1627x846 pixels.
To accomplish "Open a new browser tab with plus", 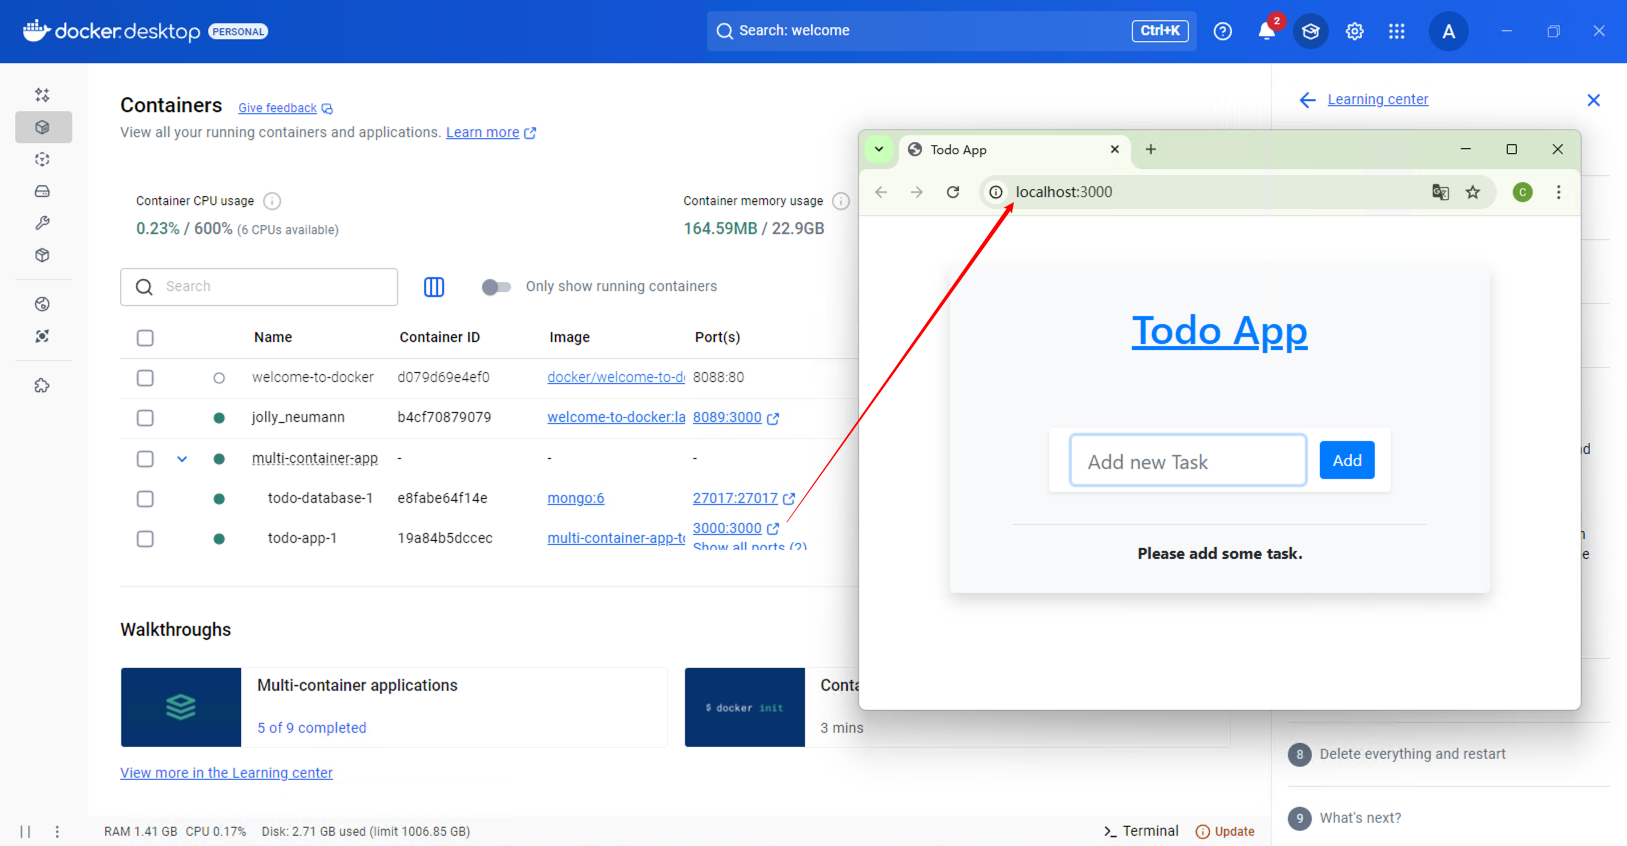I will coord(1151,149).
